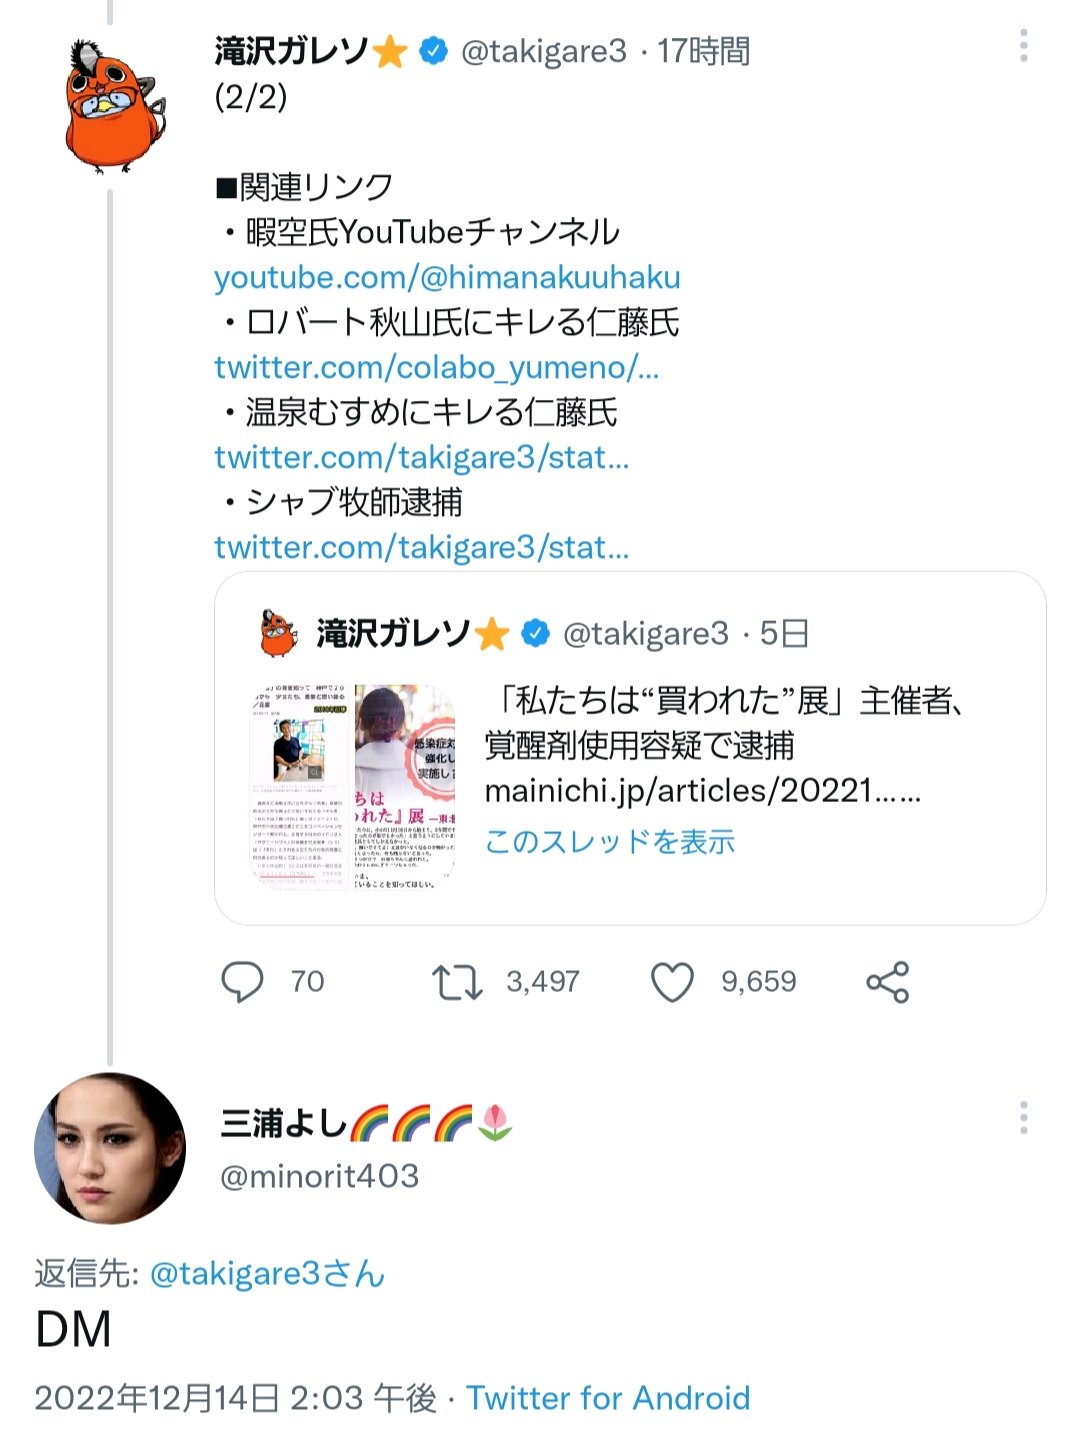Viewport: 1080px width, 1443px height.
Task: Click the reply speech bubble icon
Action: coord(242,982)
